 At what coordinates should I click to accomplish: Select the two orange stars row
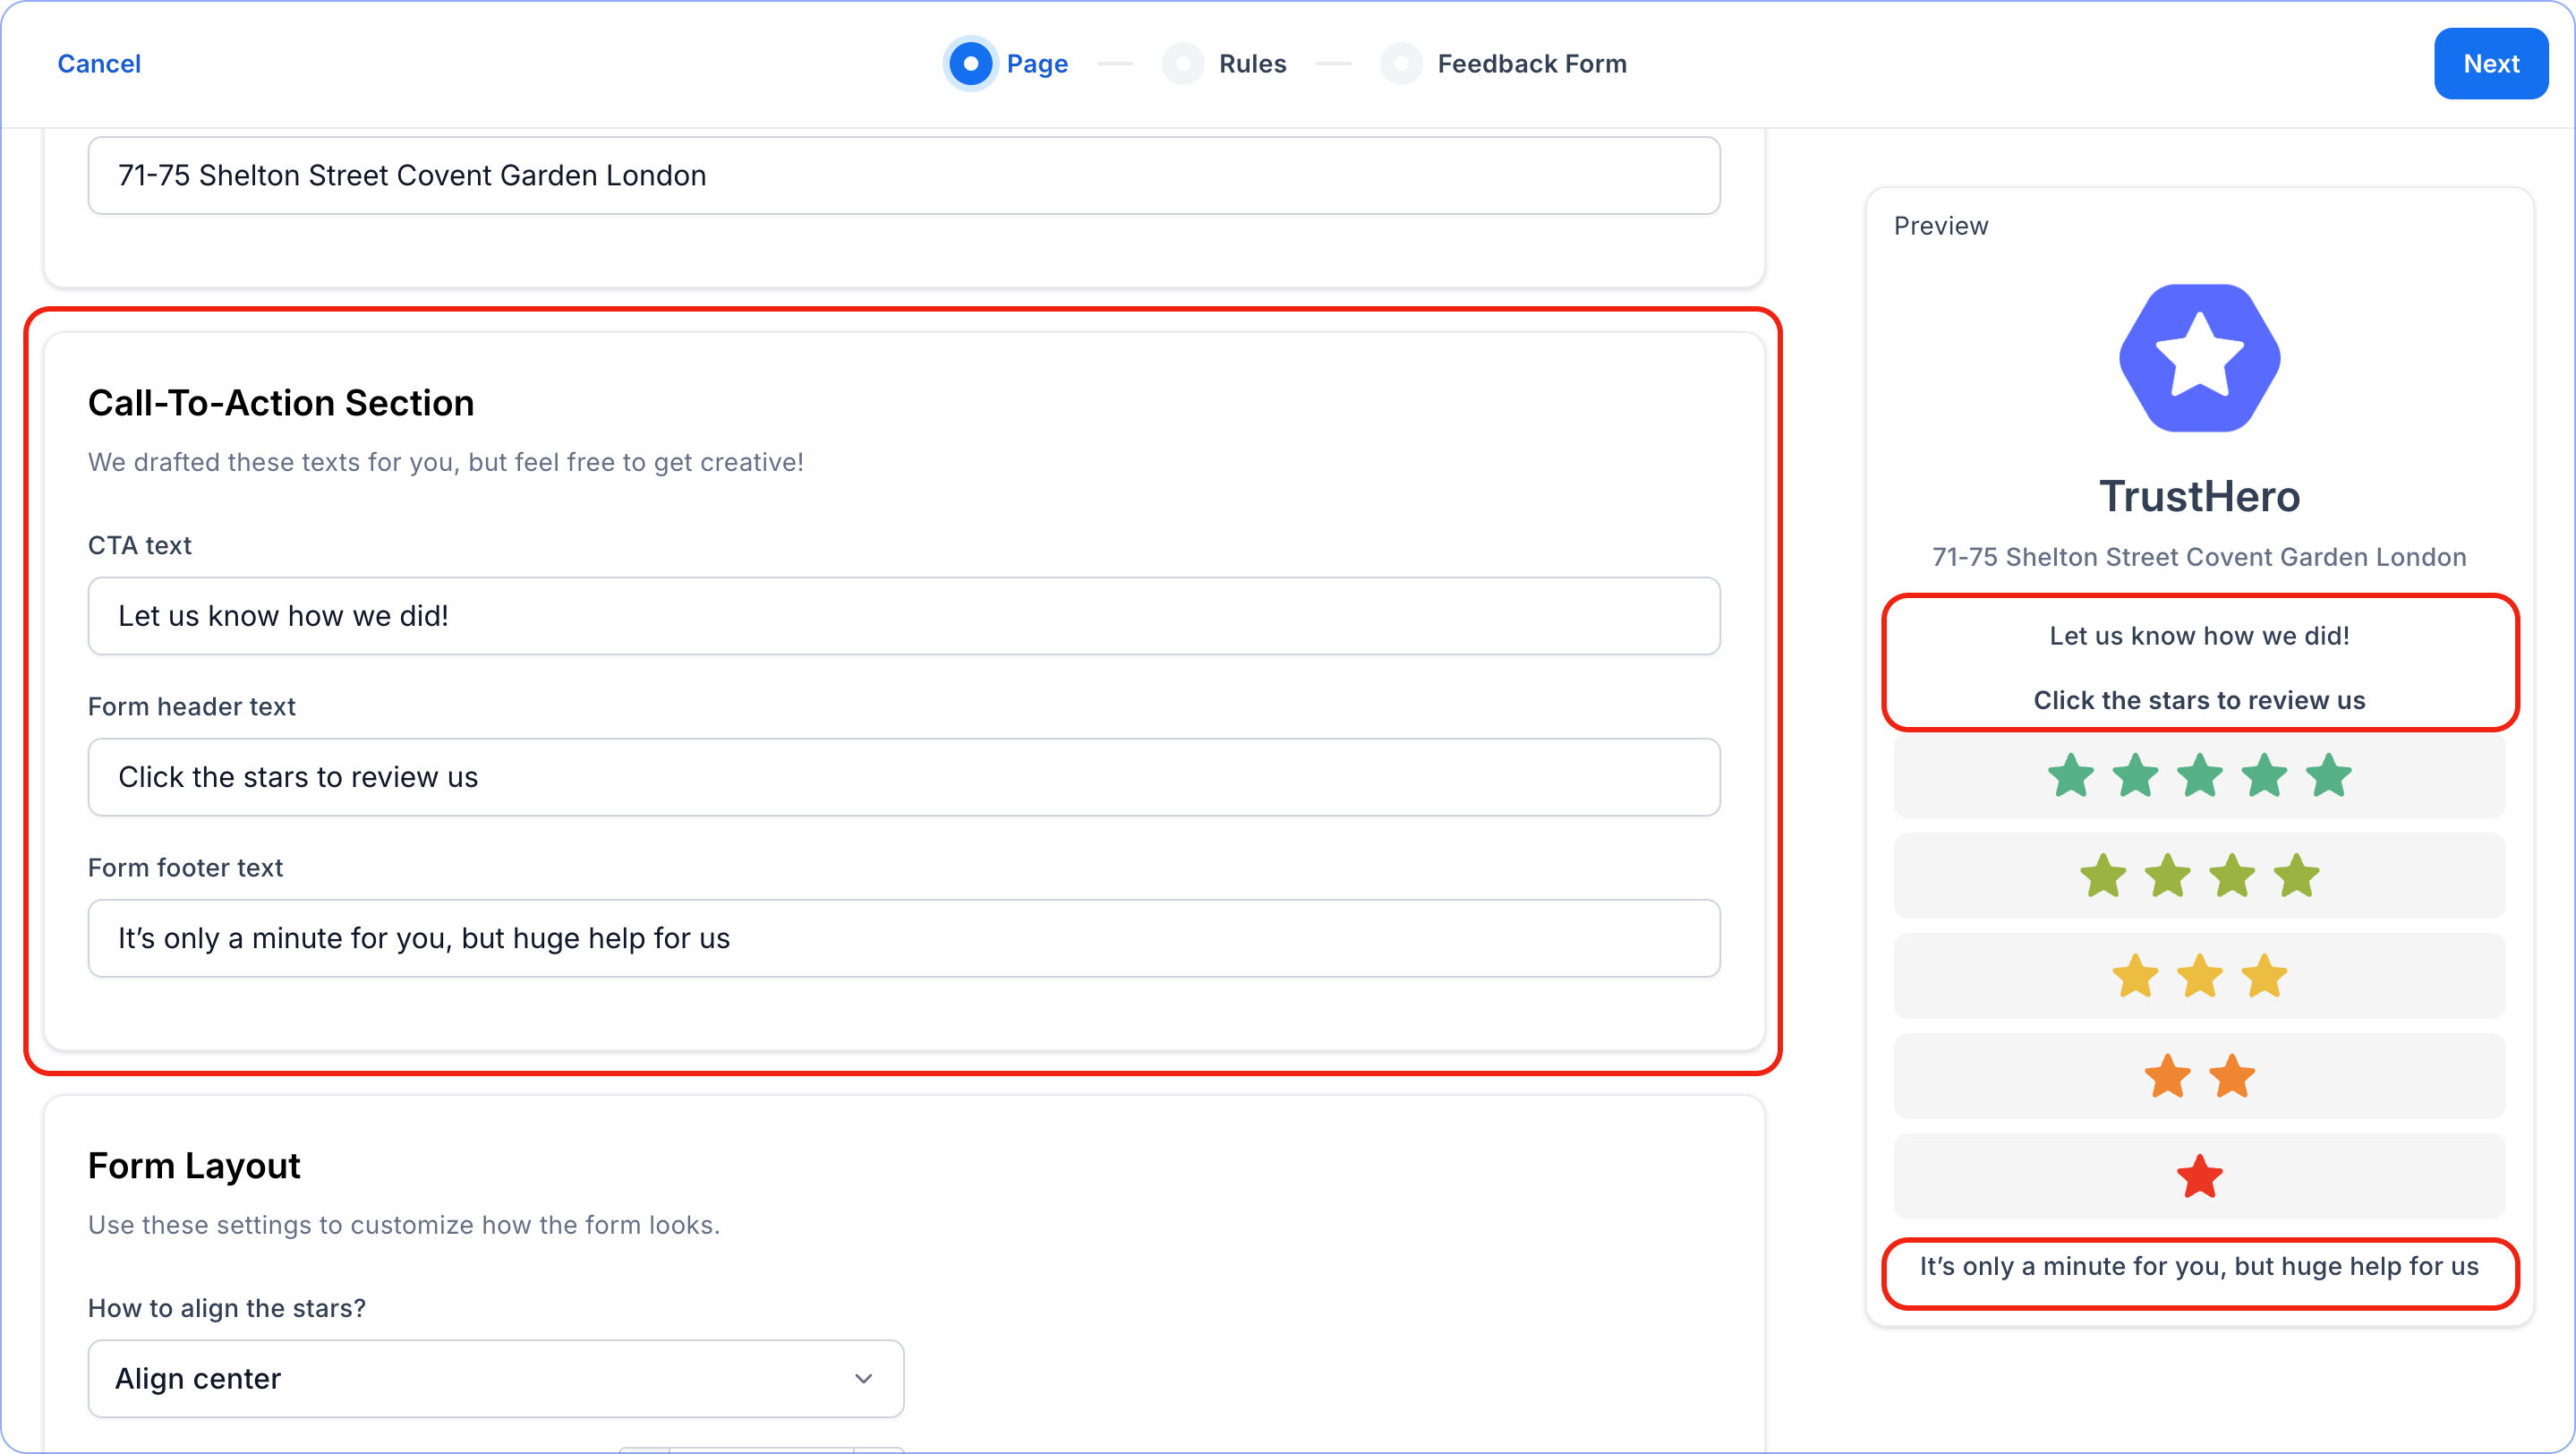[x=2199, y=1076]
